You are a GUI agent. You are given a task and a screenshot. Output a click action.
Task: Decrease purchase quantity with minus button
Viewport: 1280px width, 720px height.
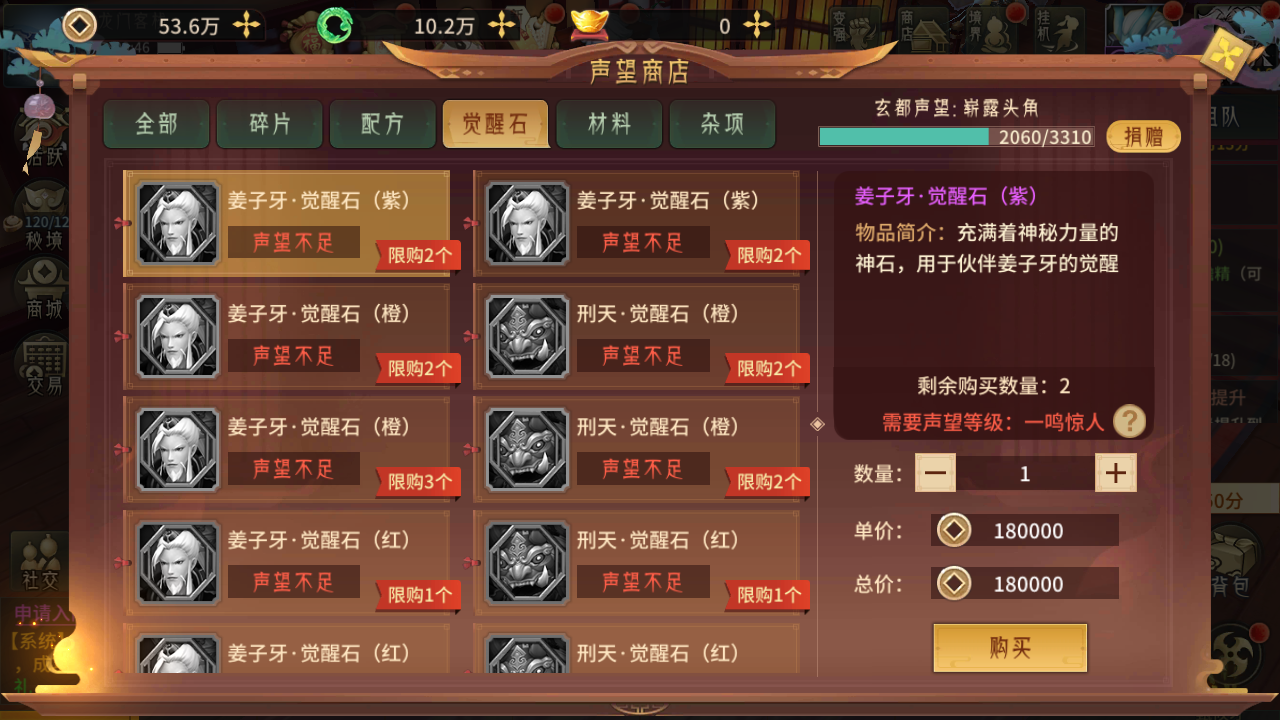(x=935, y=473)
